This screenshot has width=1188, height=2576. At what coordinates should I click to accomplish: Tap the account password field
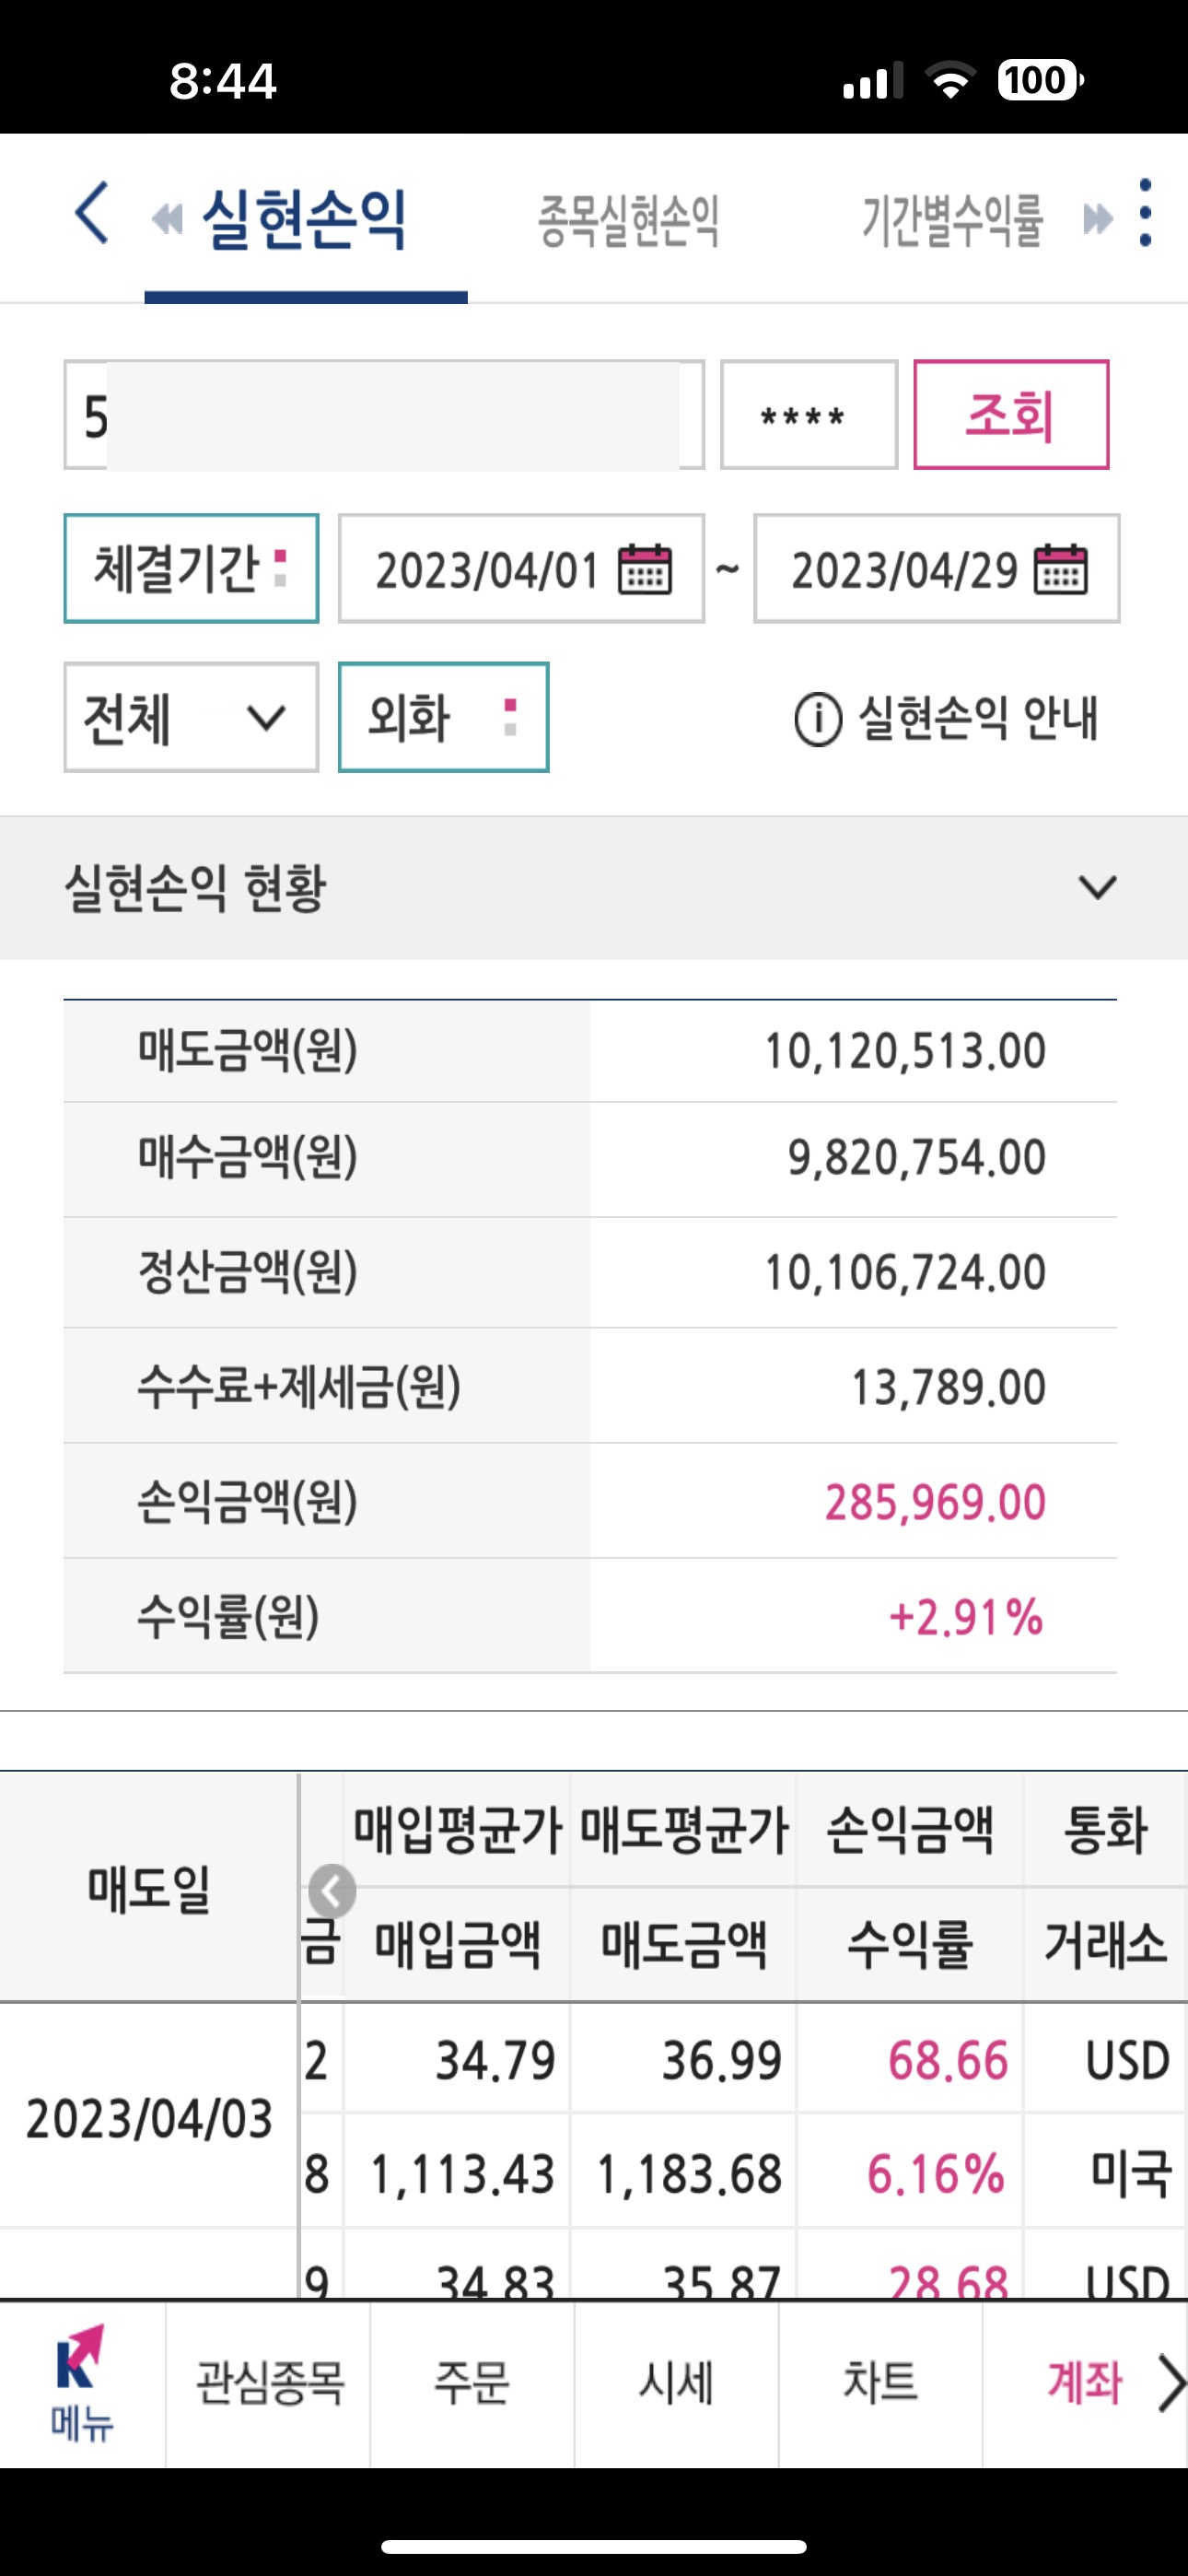point(809,414)
